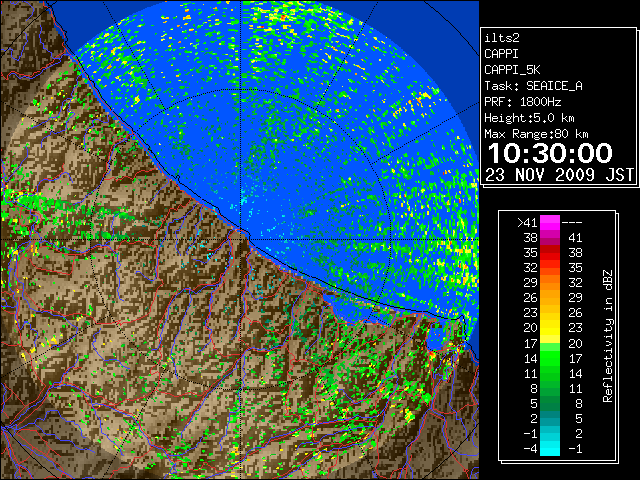Pick the bright green 14–17 dBZ legend band

(x=550, y=358)
